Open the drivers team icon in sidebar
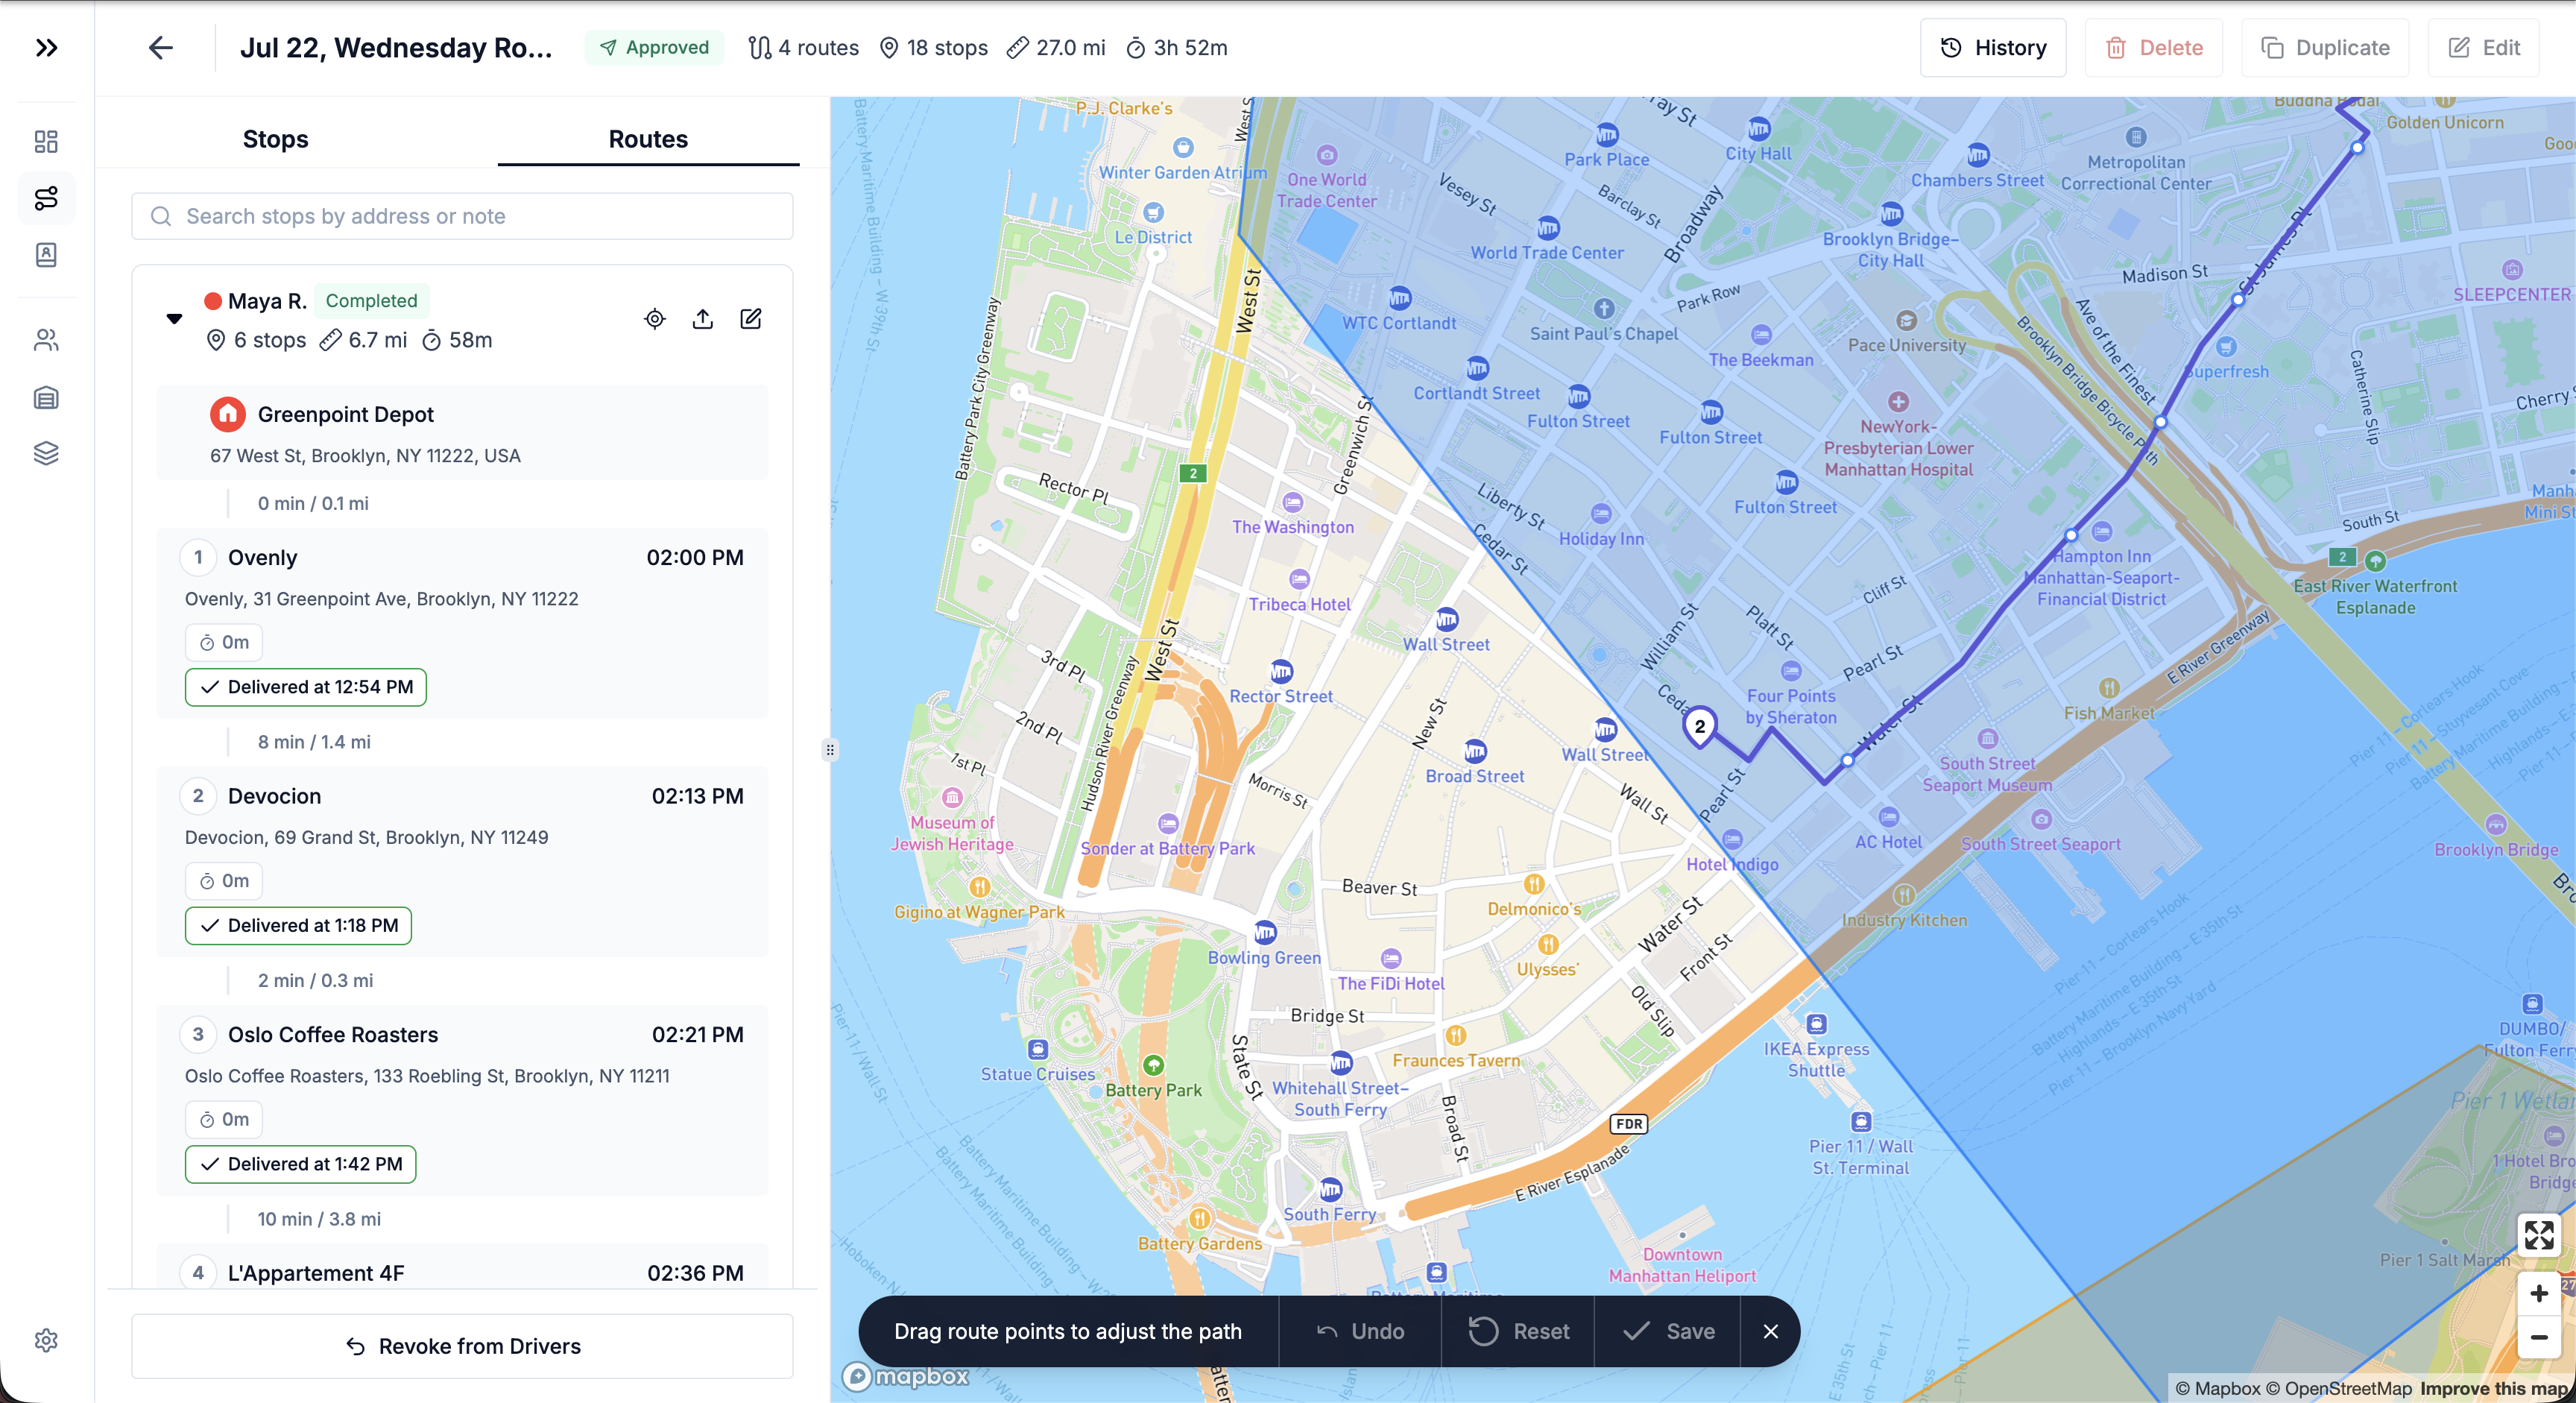Viewport: 2576px width, 1403px height. coord(46,341)
